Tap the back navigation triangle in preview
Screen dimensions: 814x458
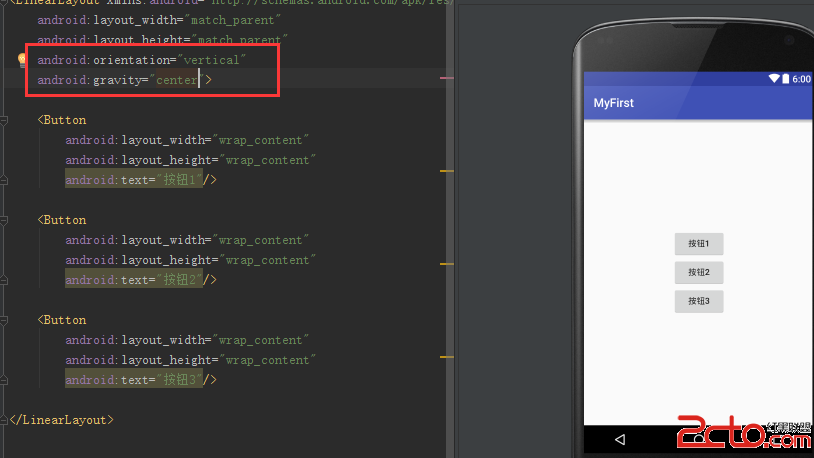click(620, 440)
